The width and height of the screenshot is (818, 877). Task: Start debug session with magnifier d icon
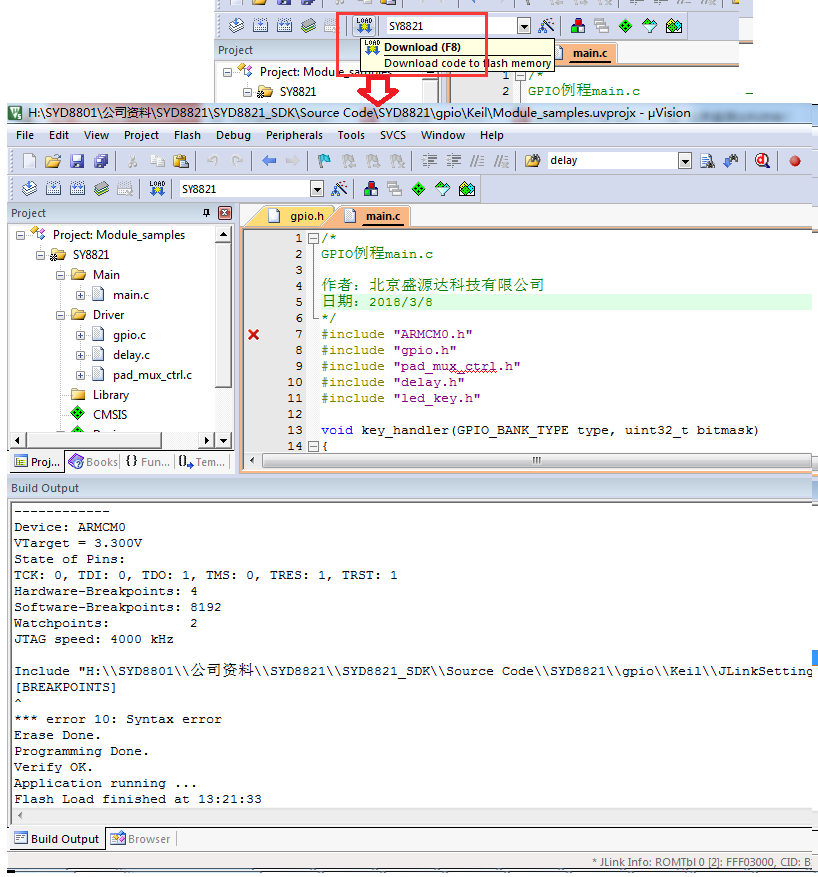tap(762, 161)
